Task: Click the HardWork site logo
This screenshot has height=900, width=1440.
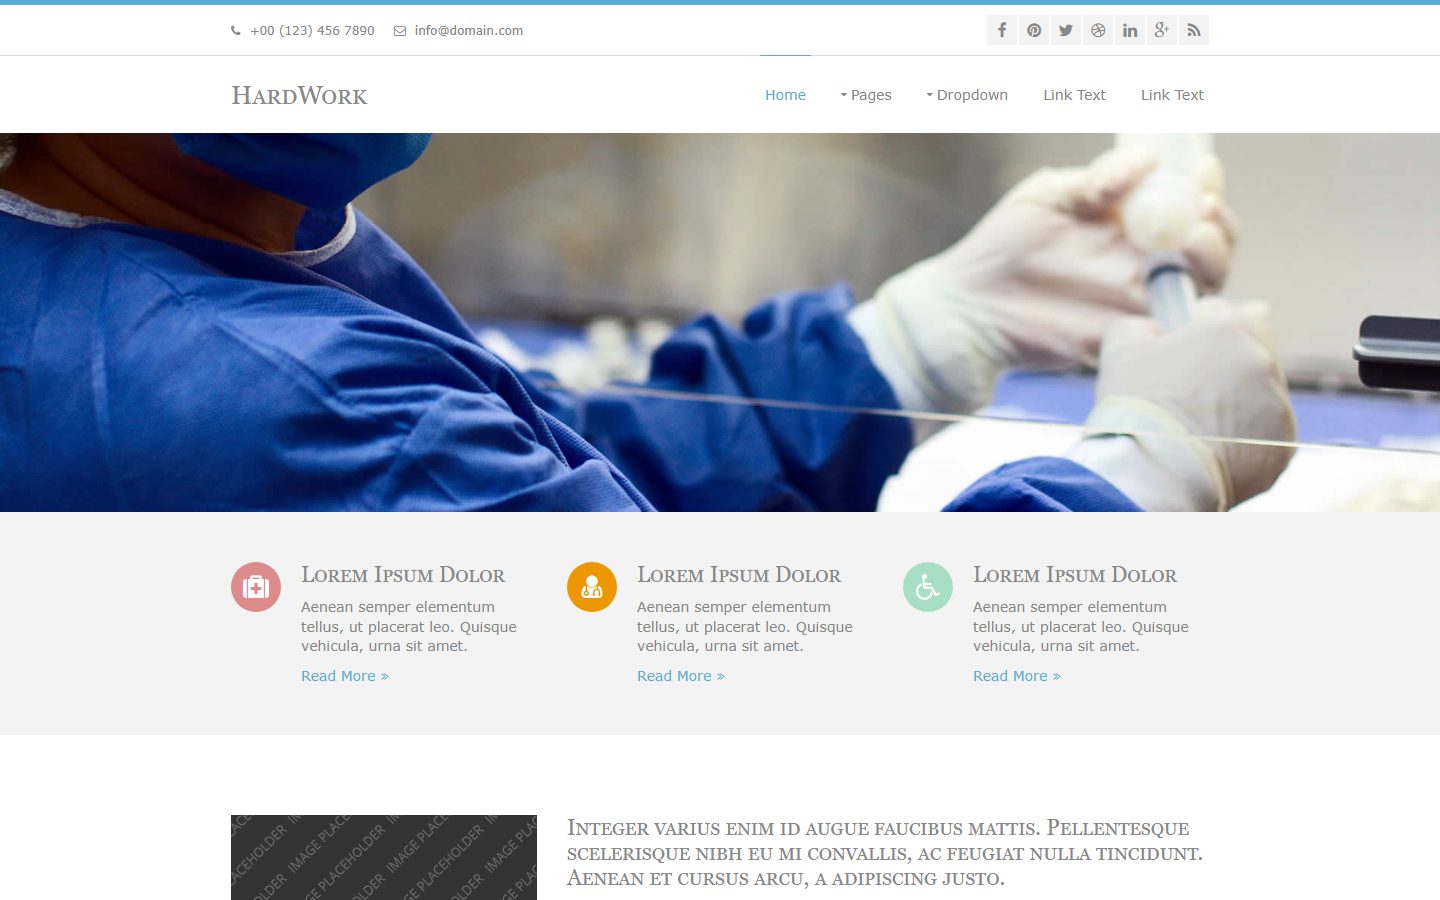Action: point(300,95)
